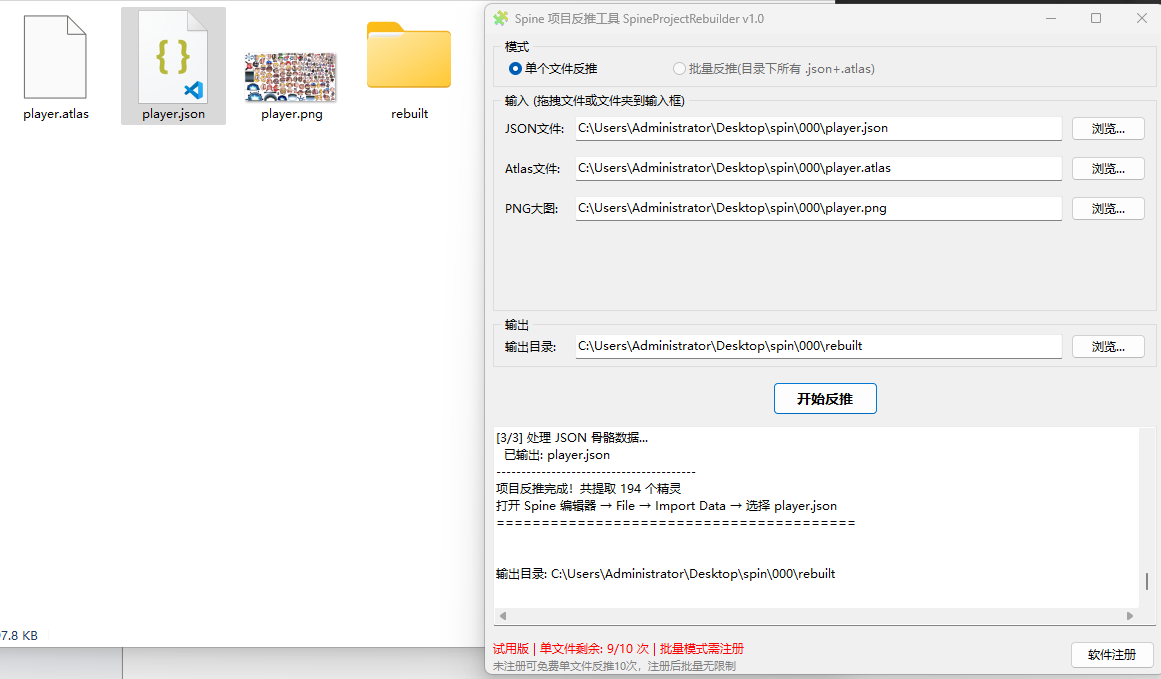This screenshot has width=1161, height=679.
Task: Click the JSON文件 path input field
Action: (x=818, y=128)
